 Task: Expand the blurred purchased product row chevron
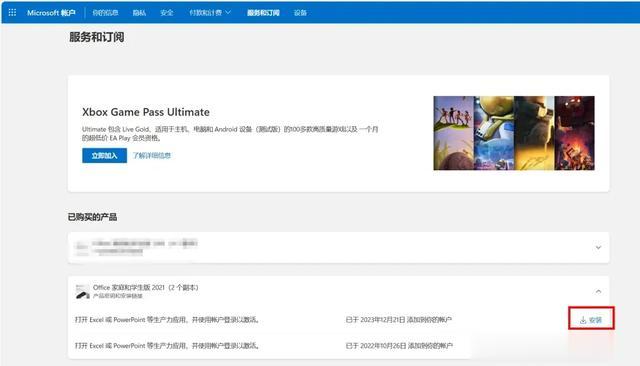pyautogui.click(x=598, y=248)
